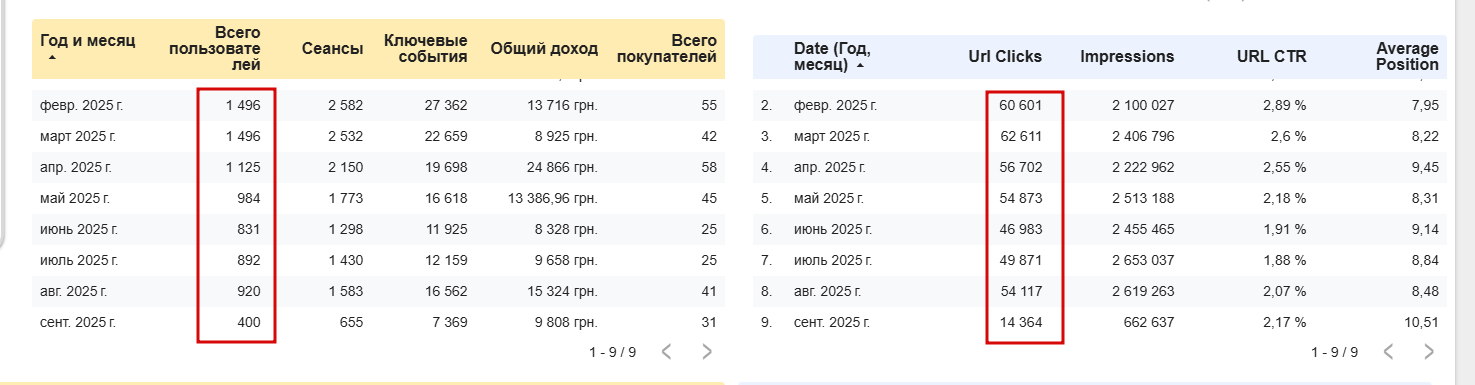Sort by URL CTR column header

tap(1271, 57)
